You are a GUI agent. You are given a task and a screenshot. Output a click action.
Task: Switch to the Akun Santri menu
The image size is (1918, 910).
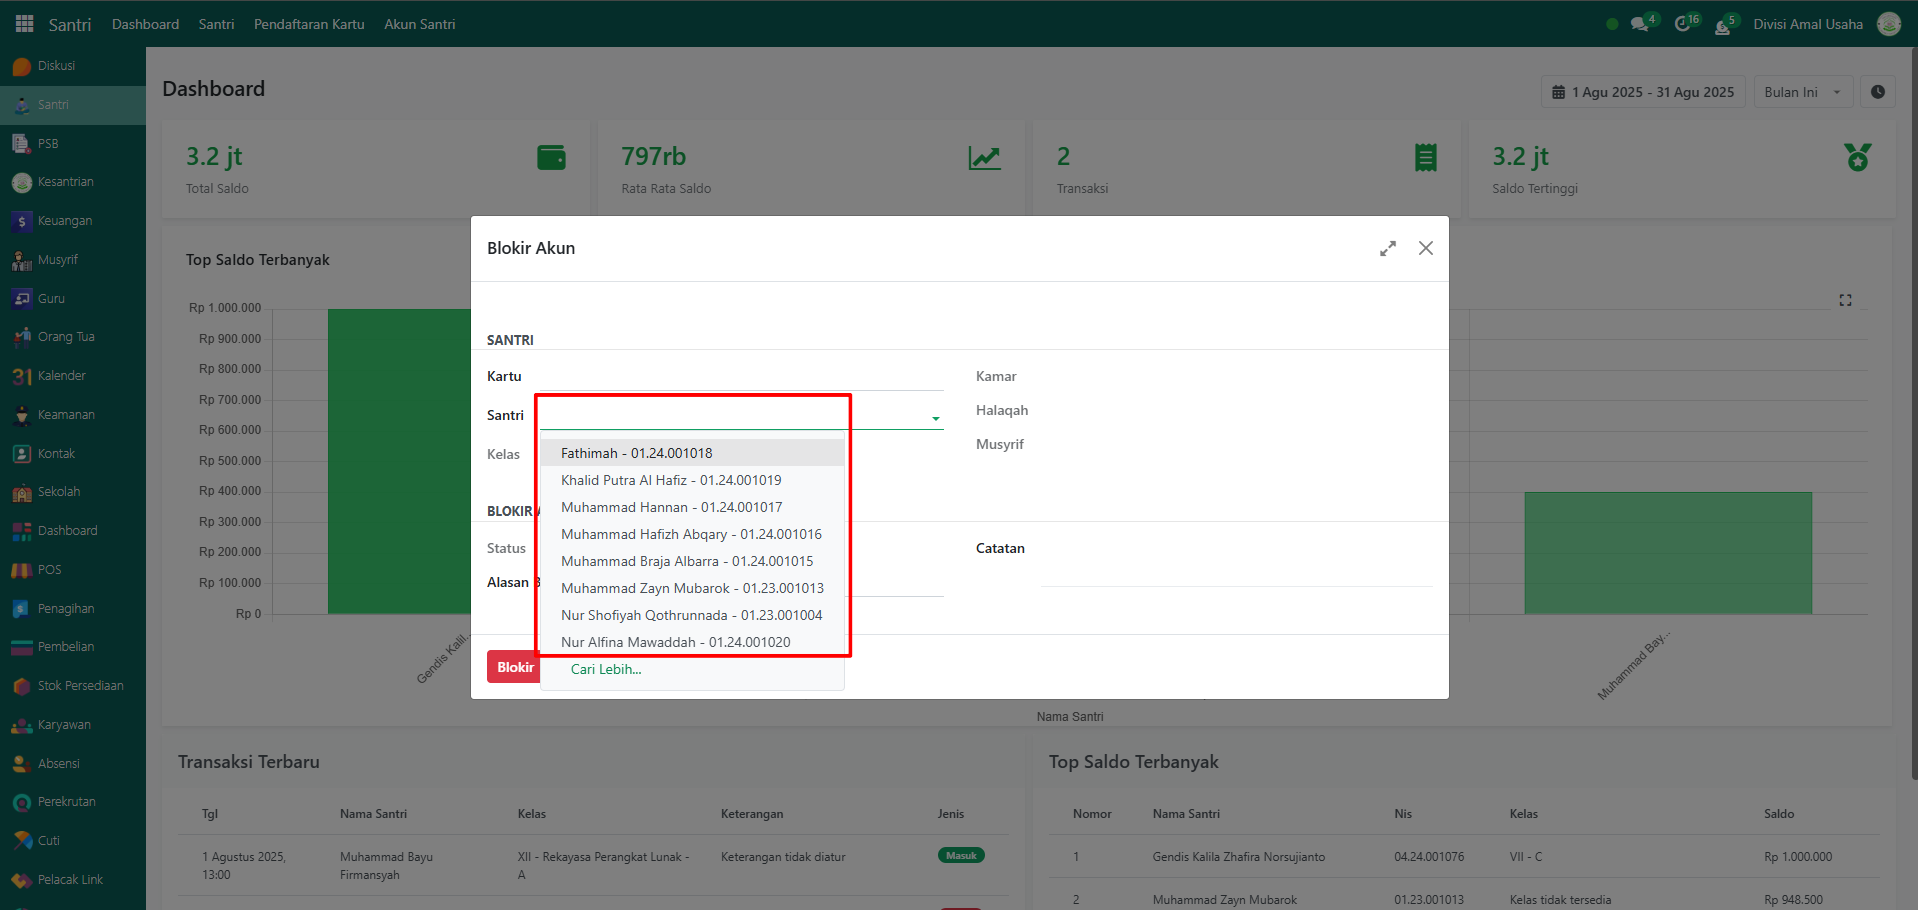pos(419,24)
